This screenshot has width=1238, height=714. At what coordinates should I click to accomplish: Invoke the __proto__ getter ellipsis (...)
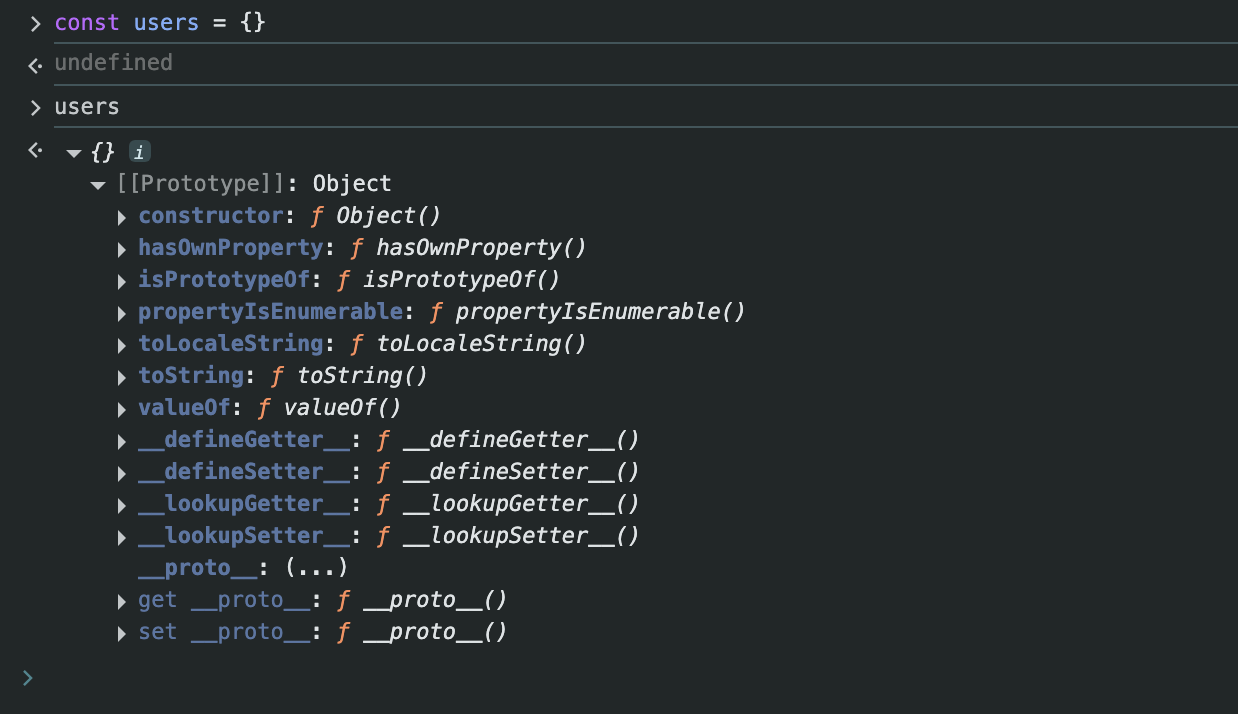tap(316, 568)
